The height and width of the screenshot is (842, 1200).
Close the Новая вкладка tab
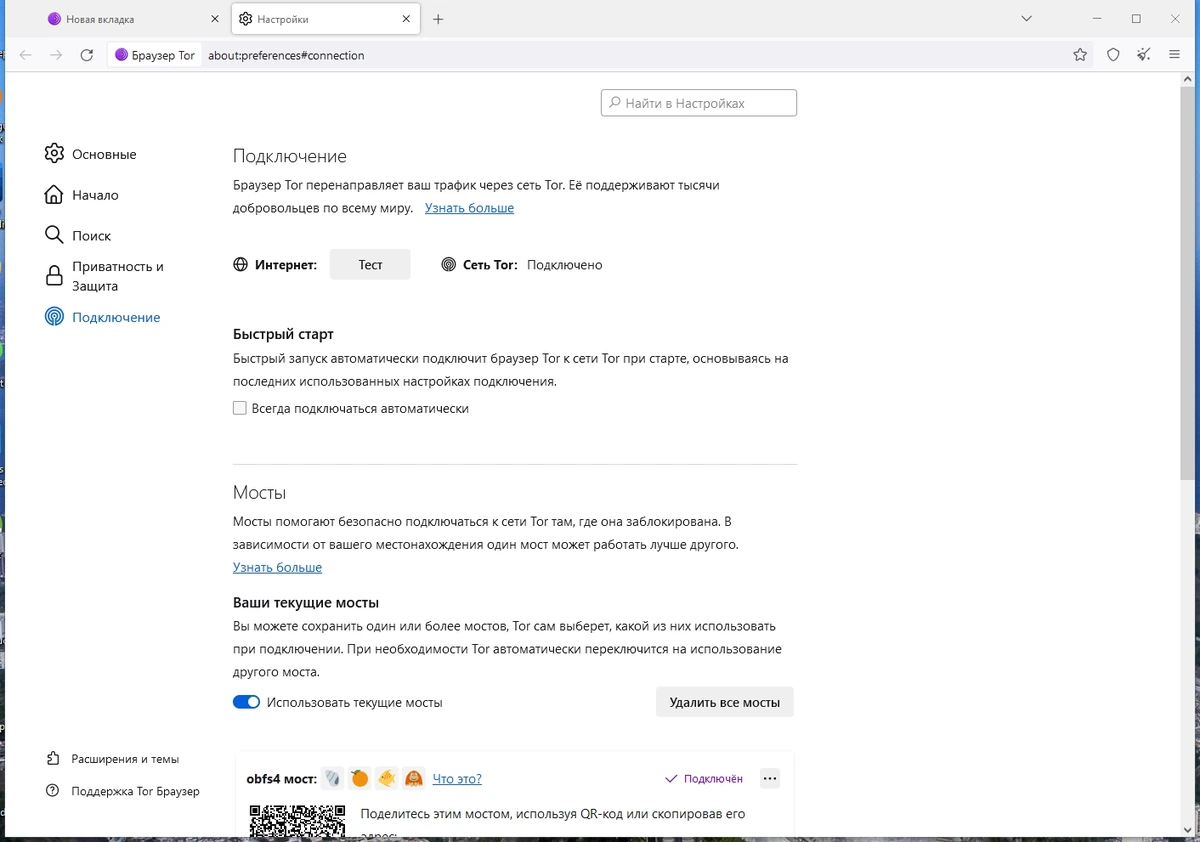[214, 19]
